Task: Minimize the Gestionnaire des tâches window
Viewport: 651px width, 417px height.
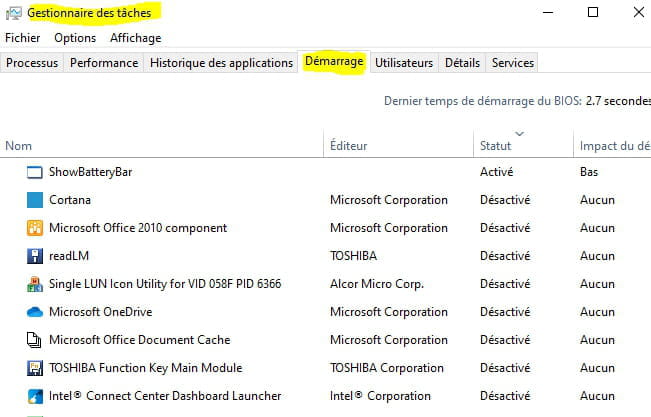Action: (x=548, y=12)
